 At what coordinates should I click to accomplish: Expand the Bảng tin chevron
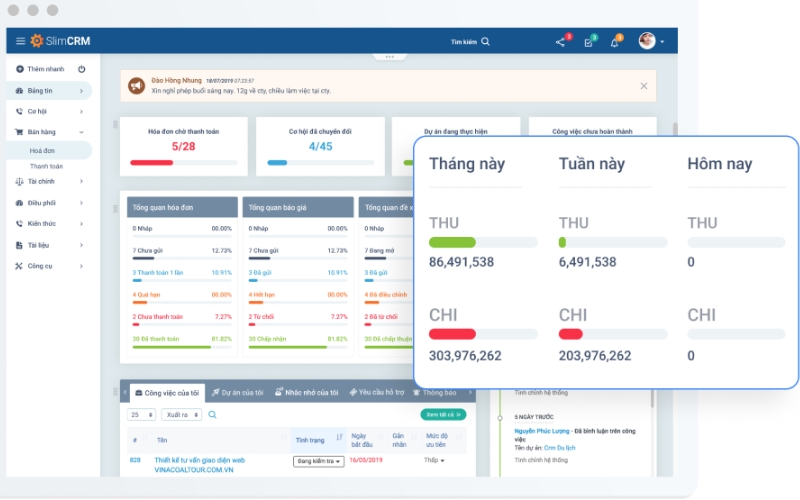[x=81, y=91]
